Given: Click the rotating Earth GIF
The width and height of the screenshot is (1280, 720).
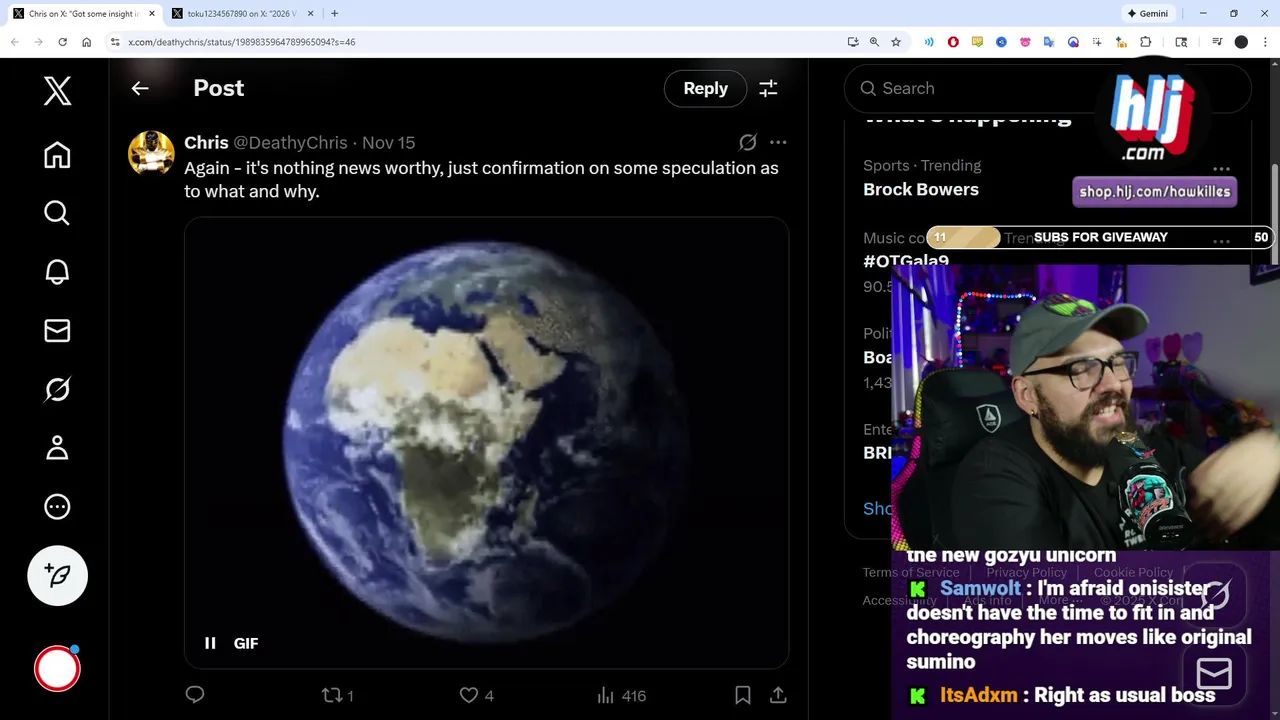Looking at the screenshot, I should tap(486, 443).
